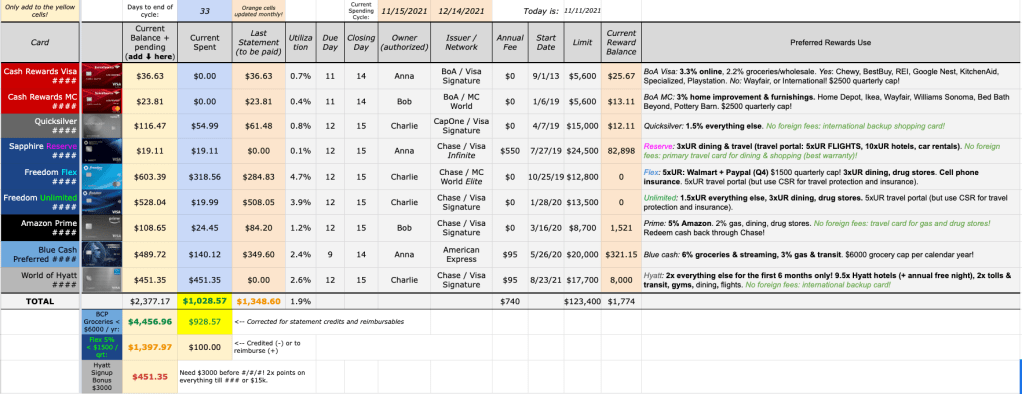Select the Quicksilver limit $15,000
This screenshot has height=394, width=1022.
tap(582, 127)
